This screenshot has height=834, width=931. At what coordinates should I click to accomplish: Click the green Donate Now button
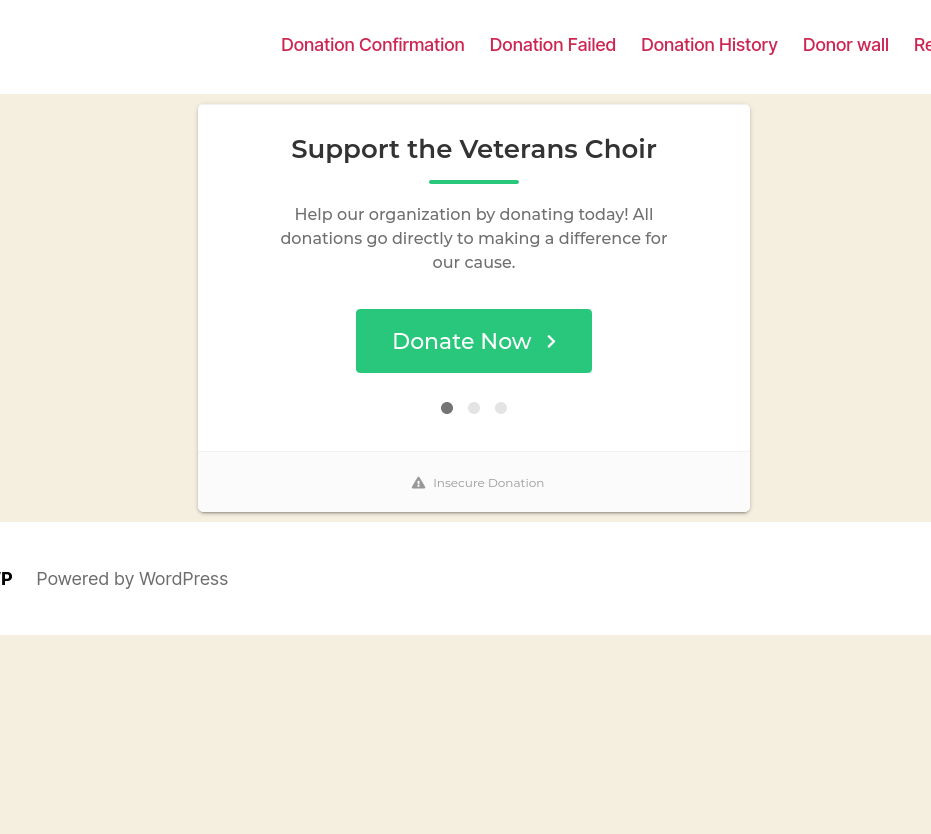[x=474, y=341]
